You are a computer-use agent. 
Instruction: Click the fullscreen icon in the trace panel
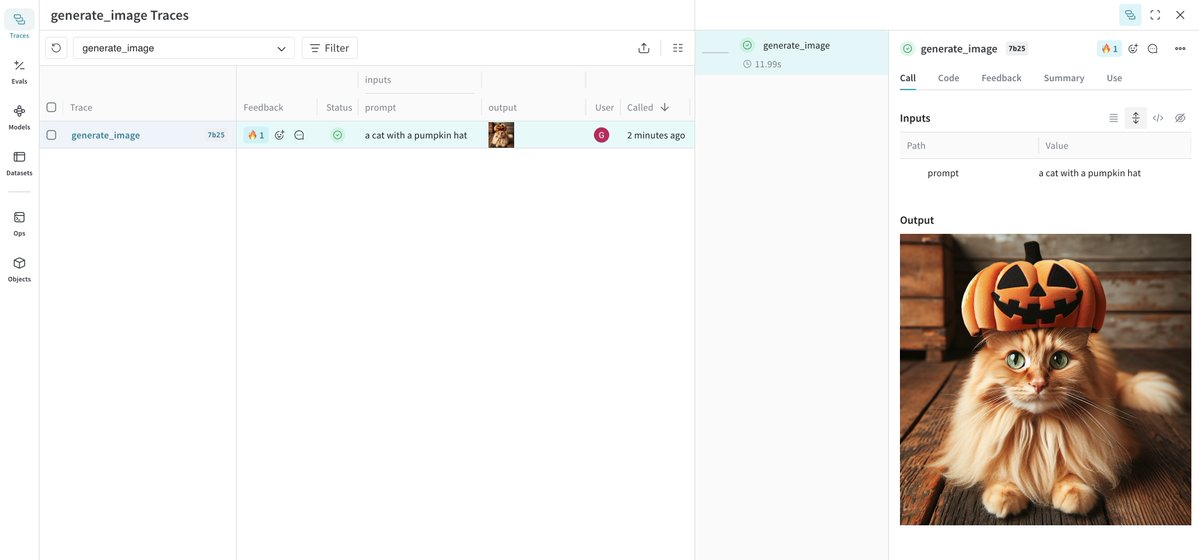pyautogui.click(x=1155, y=15)
